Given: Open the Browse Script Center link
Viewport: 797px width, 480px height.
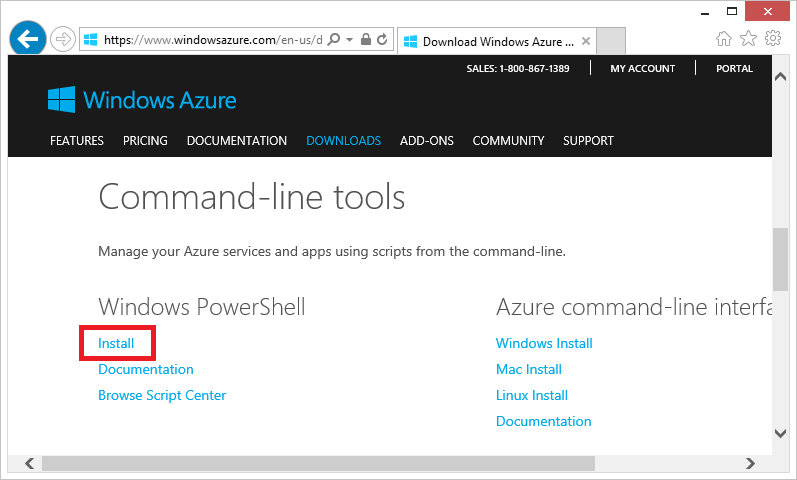Looking at the screenshot, I should [x=162, y=395].
